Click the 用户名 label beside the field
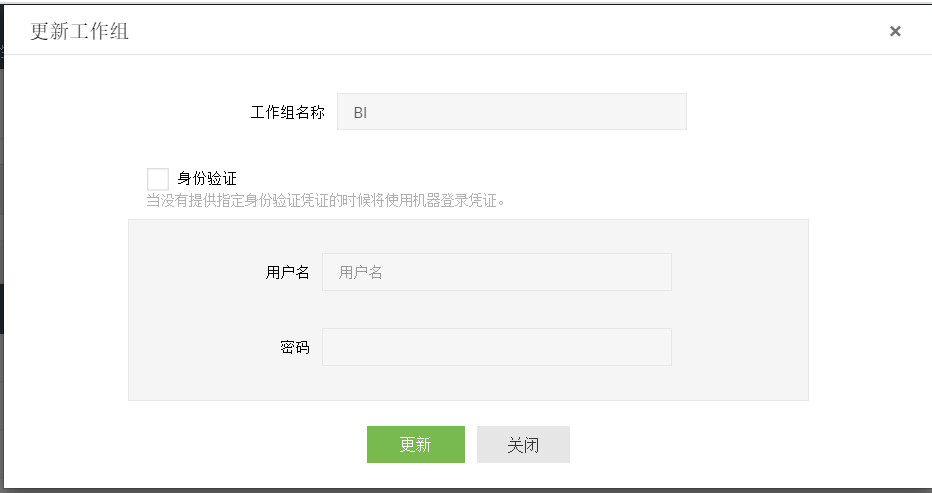932x493 pixels. tap(288, 272)
